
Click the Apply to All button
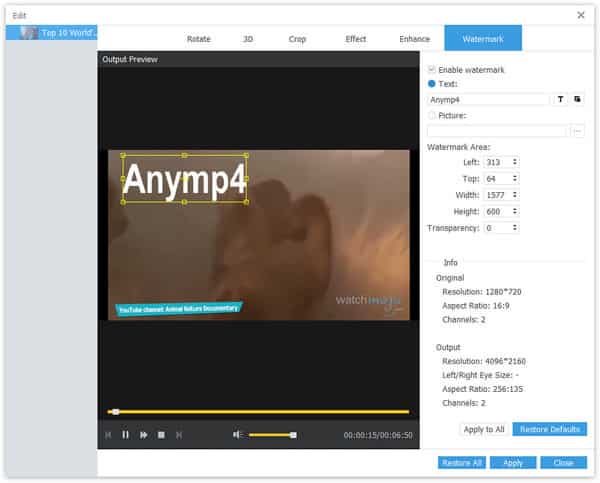tap(484, 429)
